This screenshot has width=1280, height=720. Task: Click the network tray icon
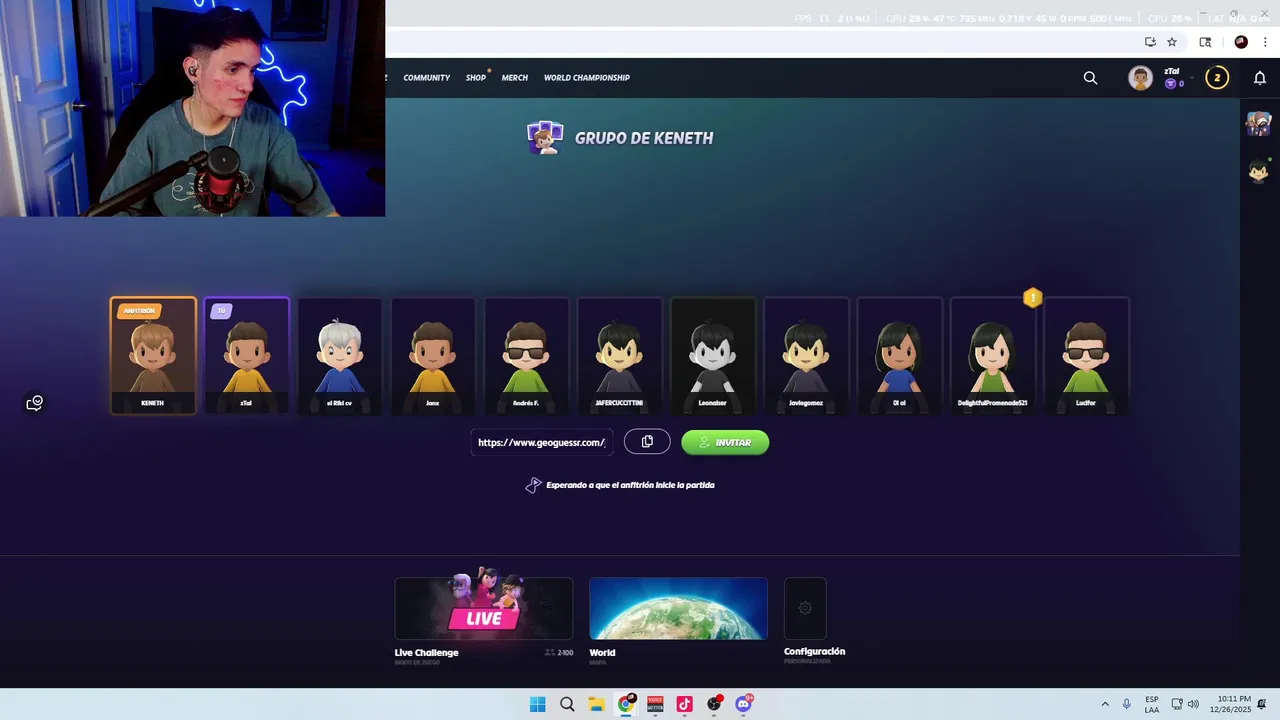1177,704
